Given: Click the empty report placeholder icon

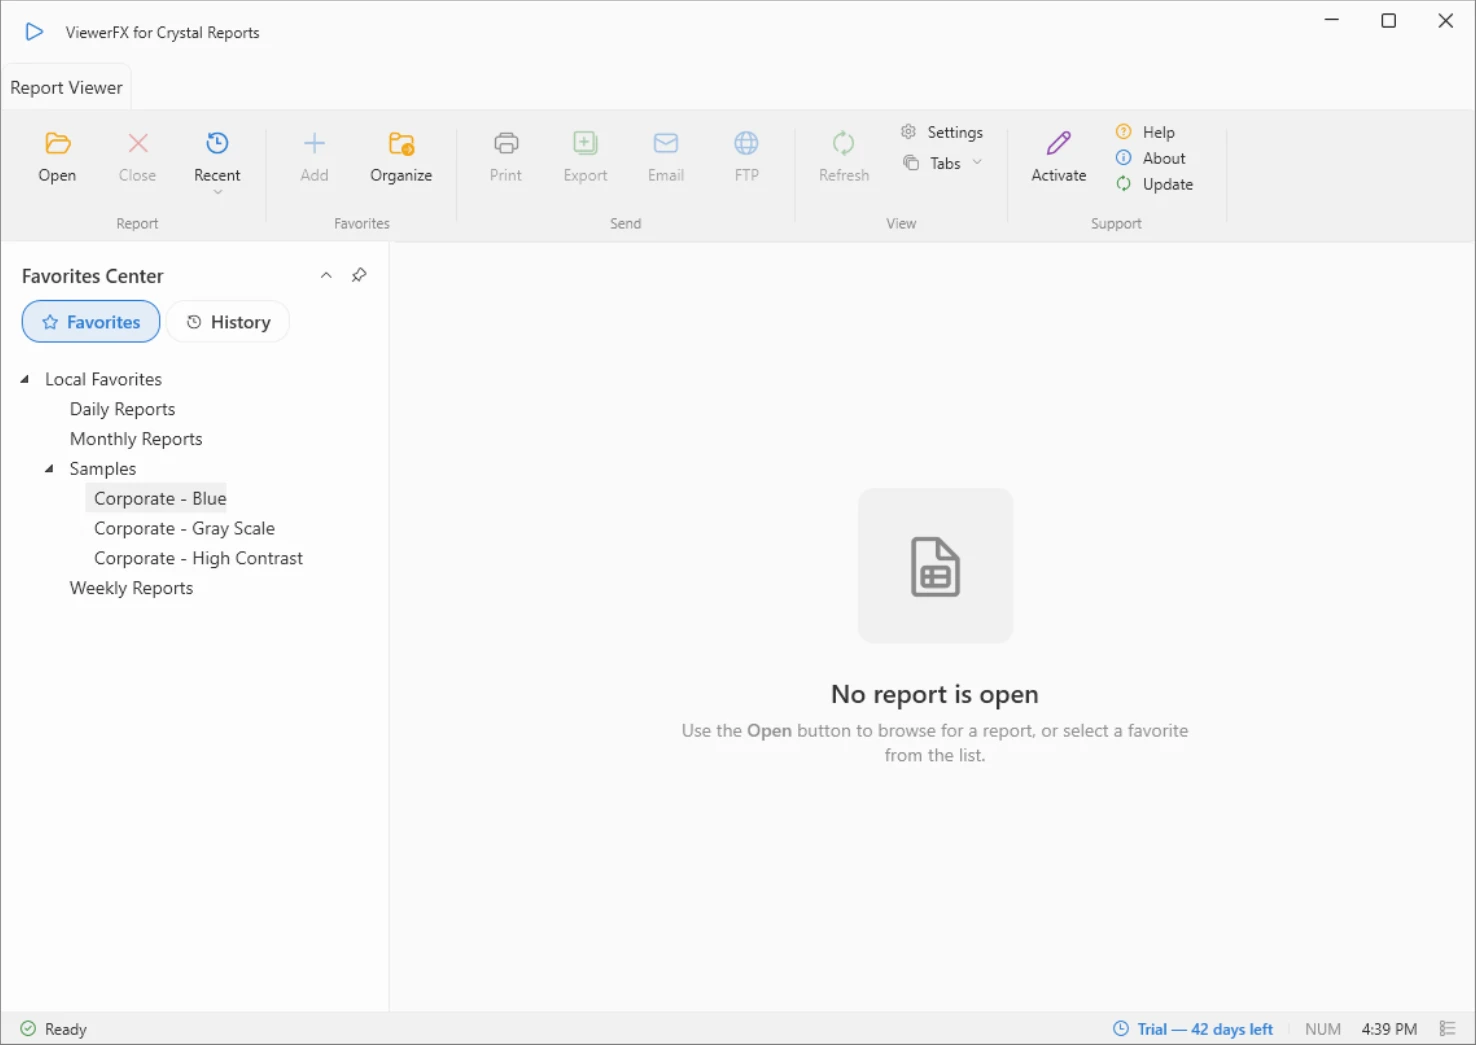Looking at the screenshot, I should [936, 566].
